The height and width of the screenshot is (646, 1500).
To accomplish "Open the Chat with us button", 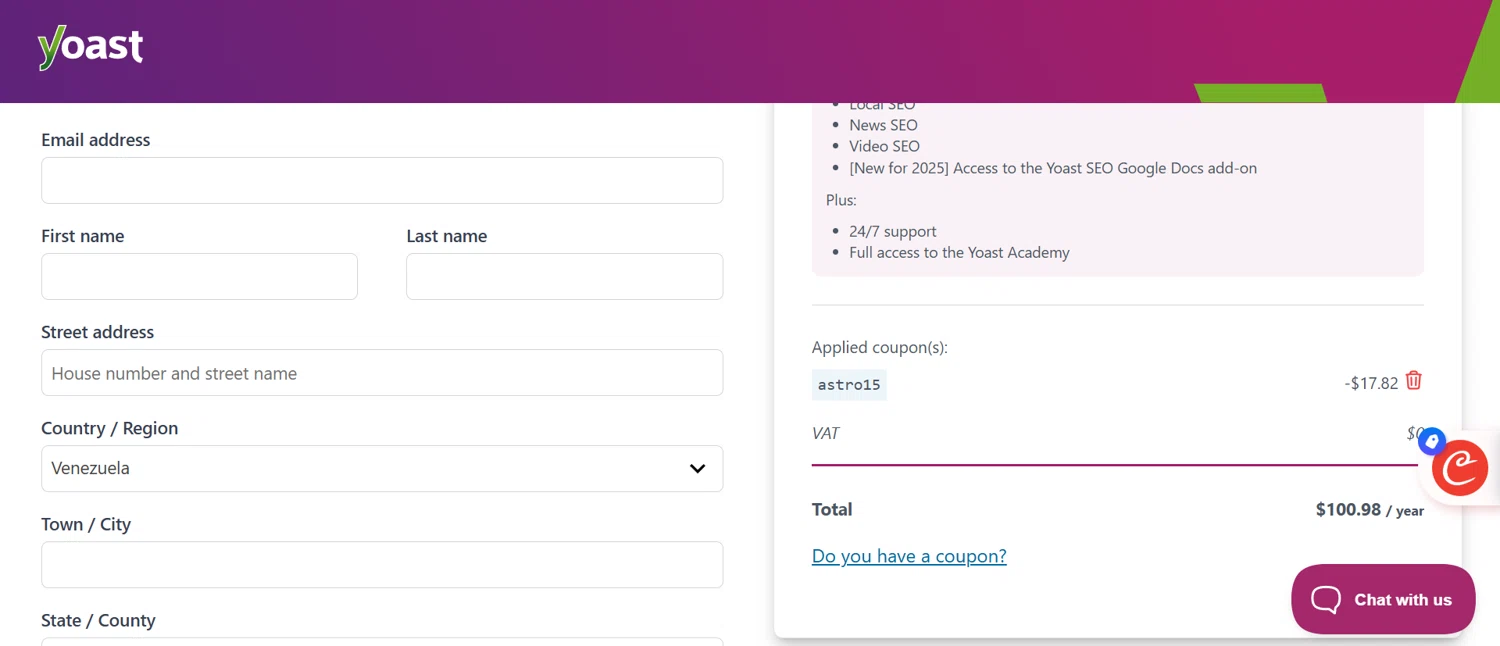I will tap(1383, 599).
